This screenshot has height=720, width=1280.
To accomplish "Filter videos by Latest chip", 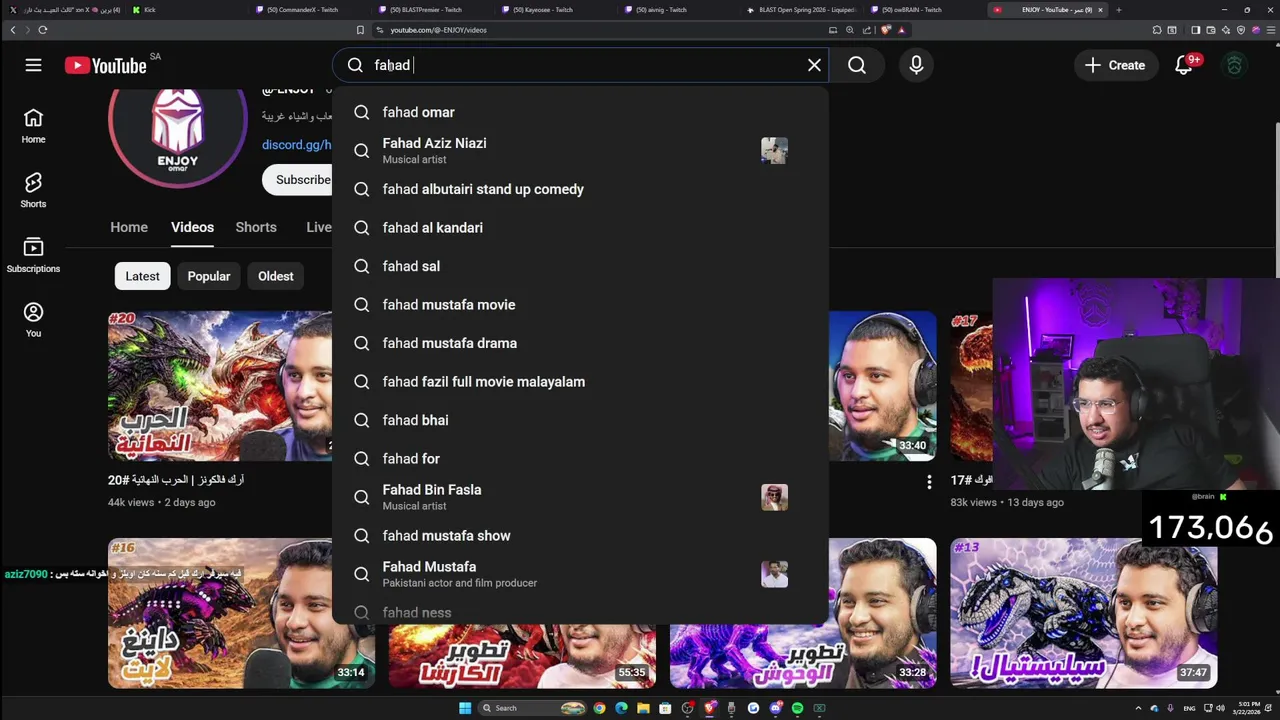I will pyautogui.click(x=142, y=276).
